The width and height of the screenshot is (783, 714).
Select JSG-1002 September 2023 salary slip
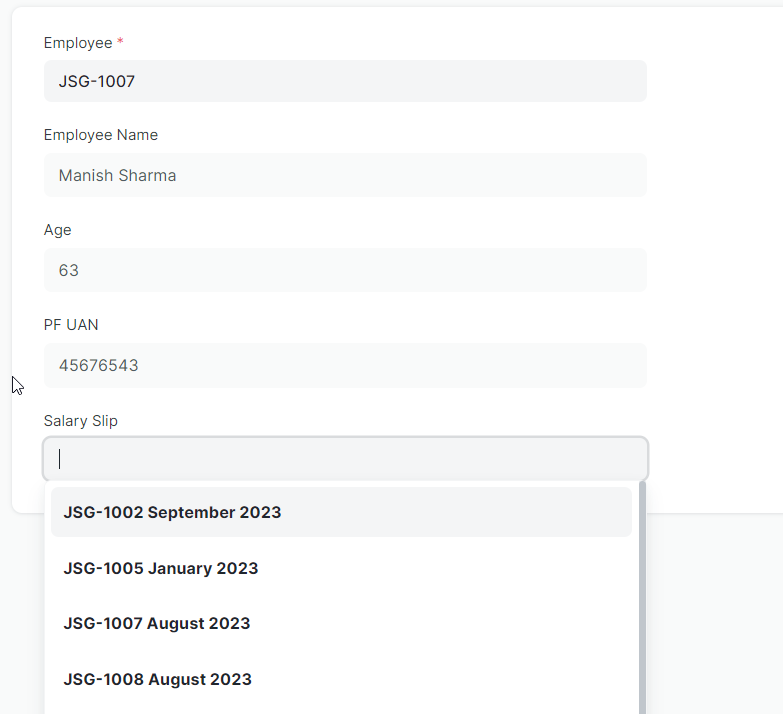(341, 512)
